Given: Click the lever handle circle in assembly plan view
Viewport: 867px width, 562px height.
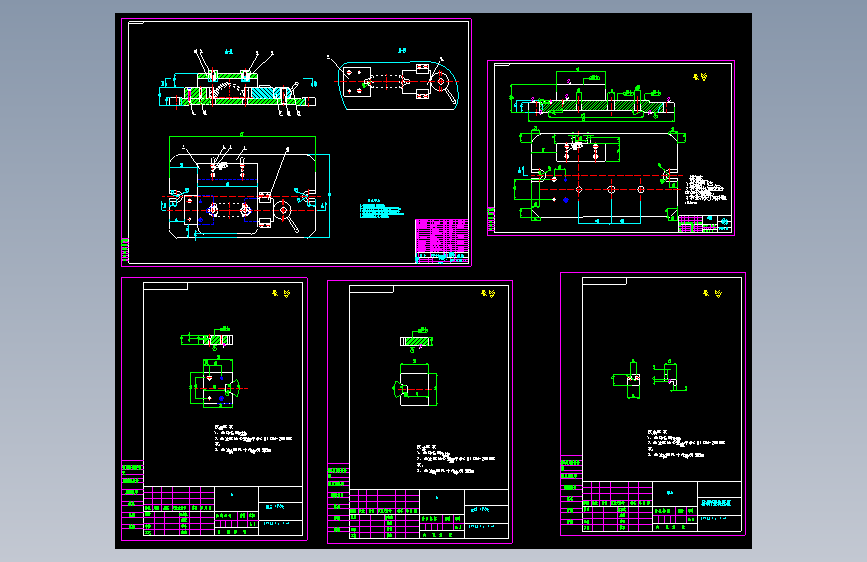Looking at the screenshot, I should (x=284, y=210).
